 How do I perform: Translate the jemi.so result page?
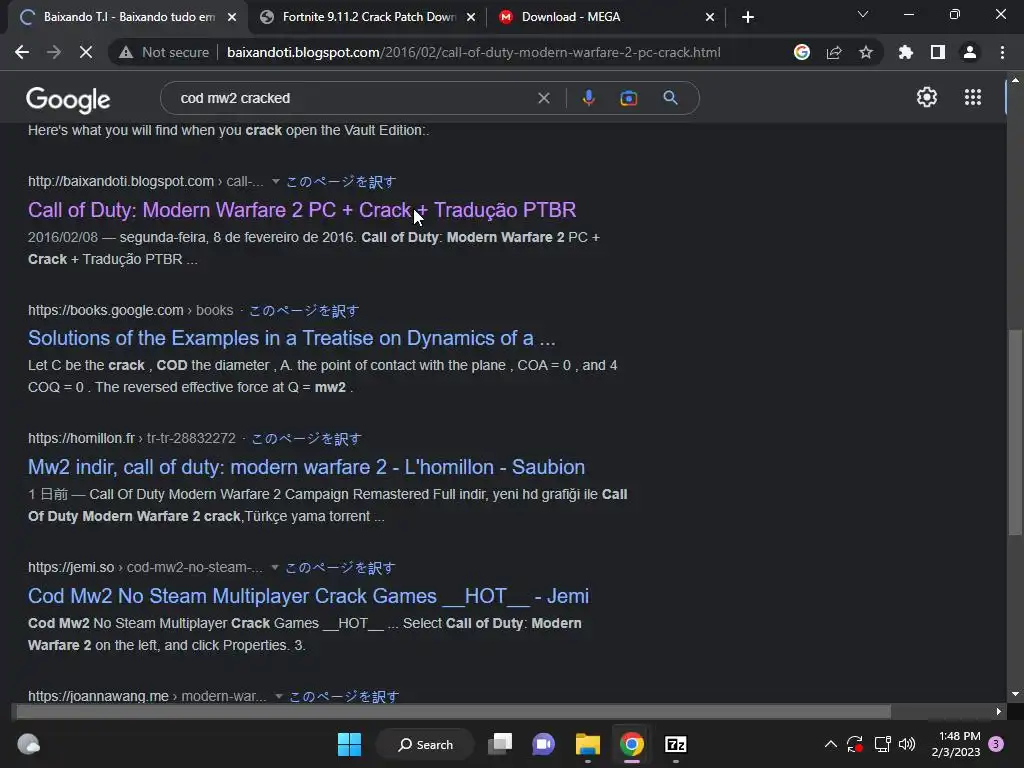[340, 568]
